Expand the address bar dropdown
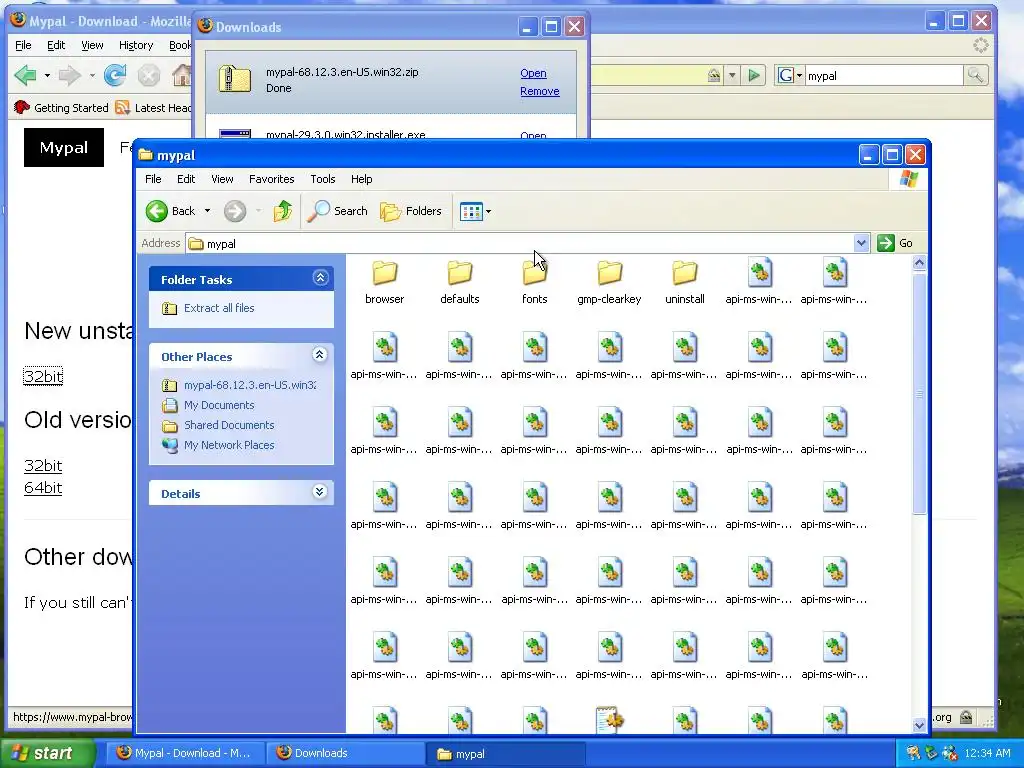Image resolution: width=1024 pixels, height=768 pixels. 861,243
